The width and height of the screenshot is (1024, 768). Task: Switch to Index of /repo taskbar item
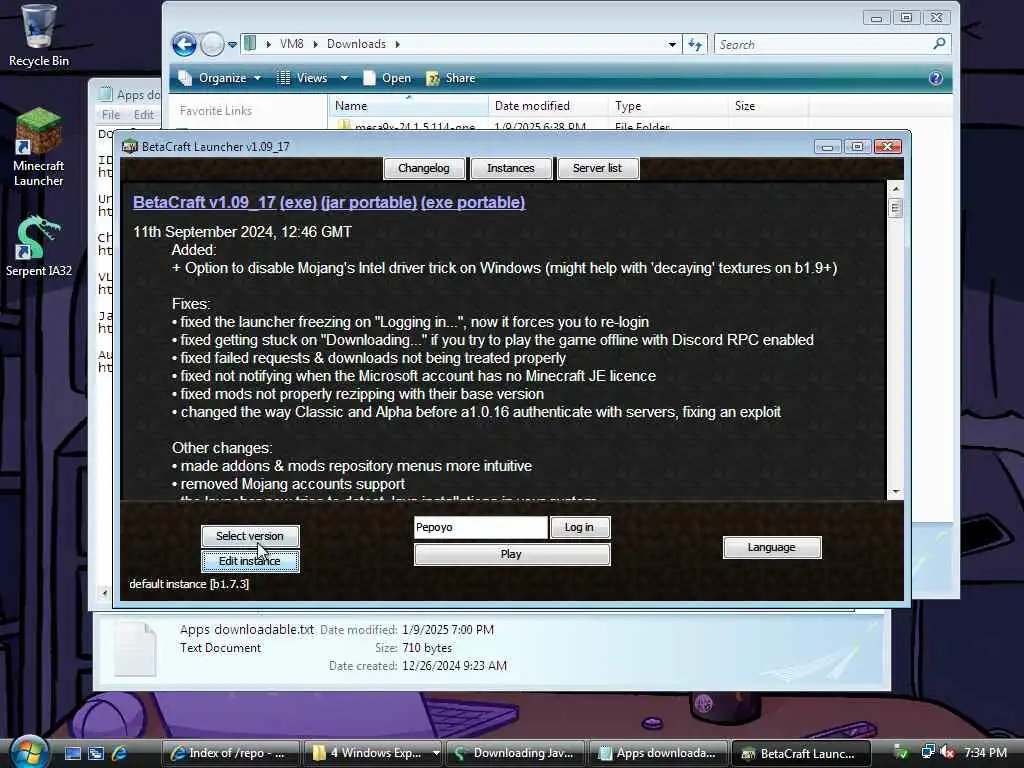[x=230, y=754]
